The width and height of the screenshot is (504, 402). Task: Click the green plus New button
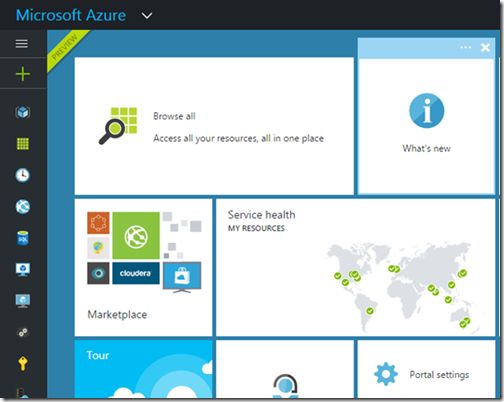[23, 74]
